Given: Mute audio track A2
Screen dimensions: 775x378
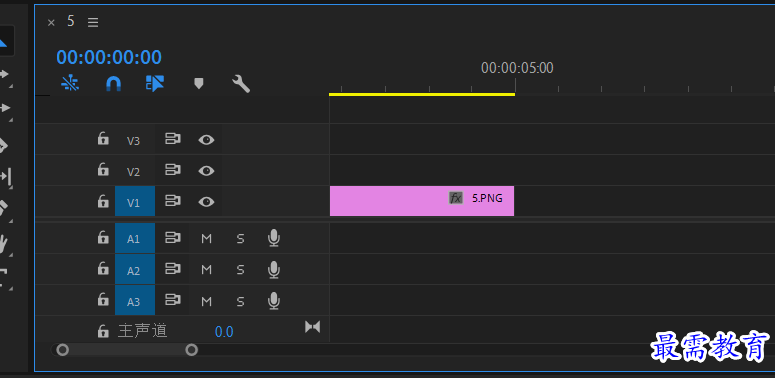Looking at the screenshot, I should pos(207,270).
